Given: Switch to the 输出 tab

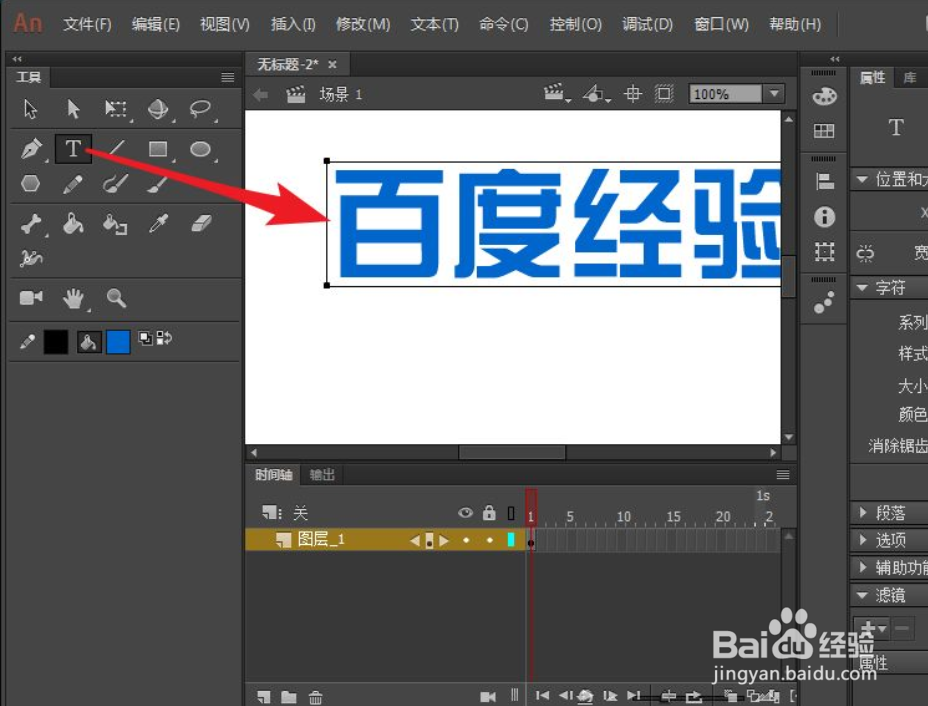Looking at the screenshot, I should [x=322, y=475].
